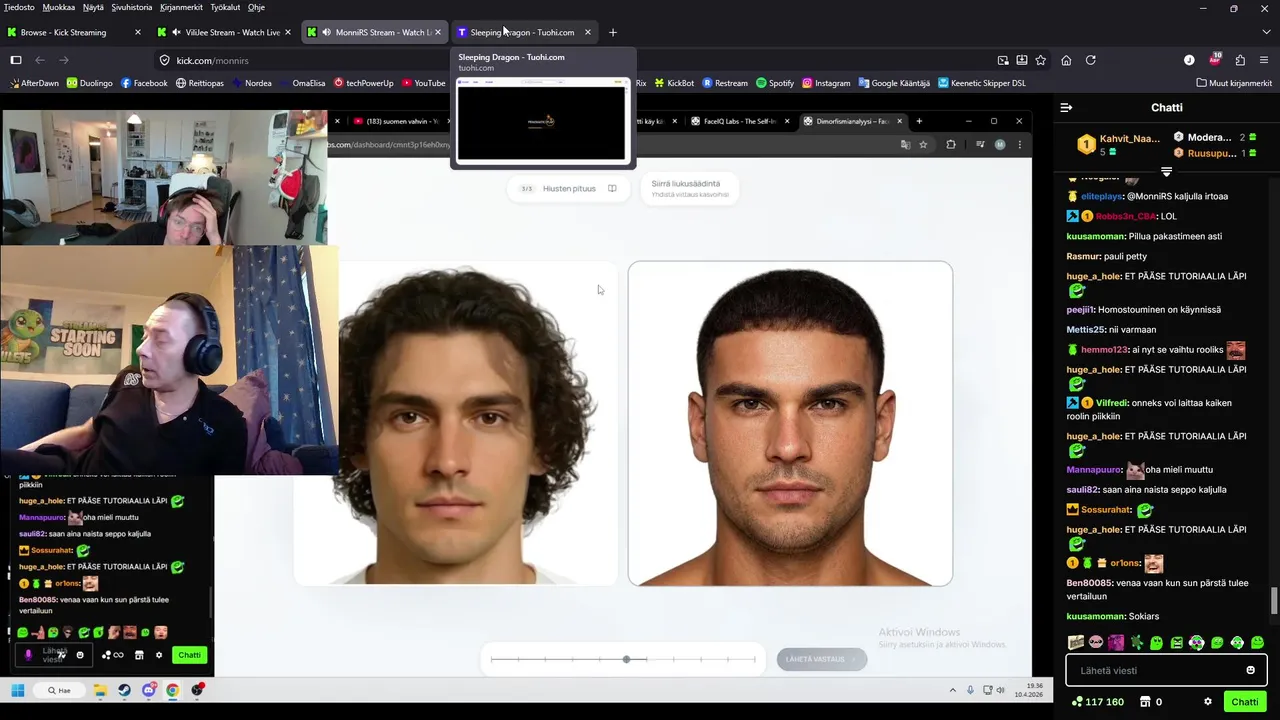Click the picture-in-picture icon in address bar
Screen dimensions: 1280x720
[1003, 60]
